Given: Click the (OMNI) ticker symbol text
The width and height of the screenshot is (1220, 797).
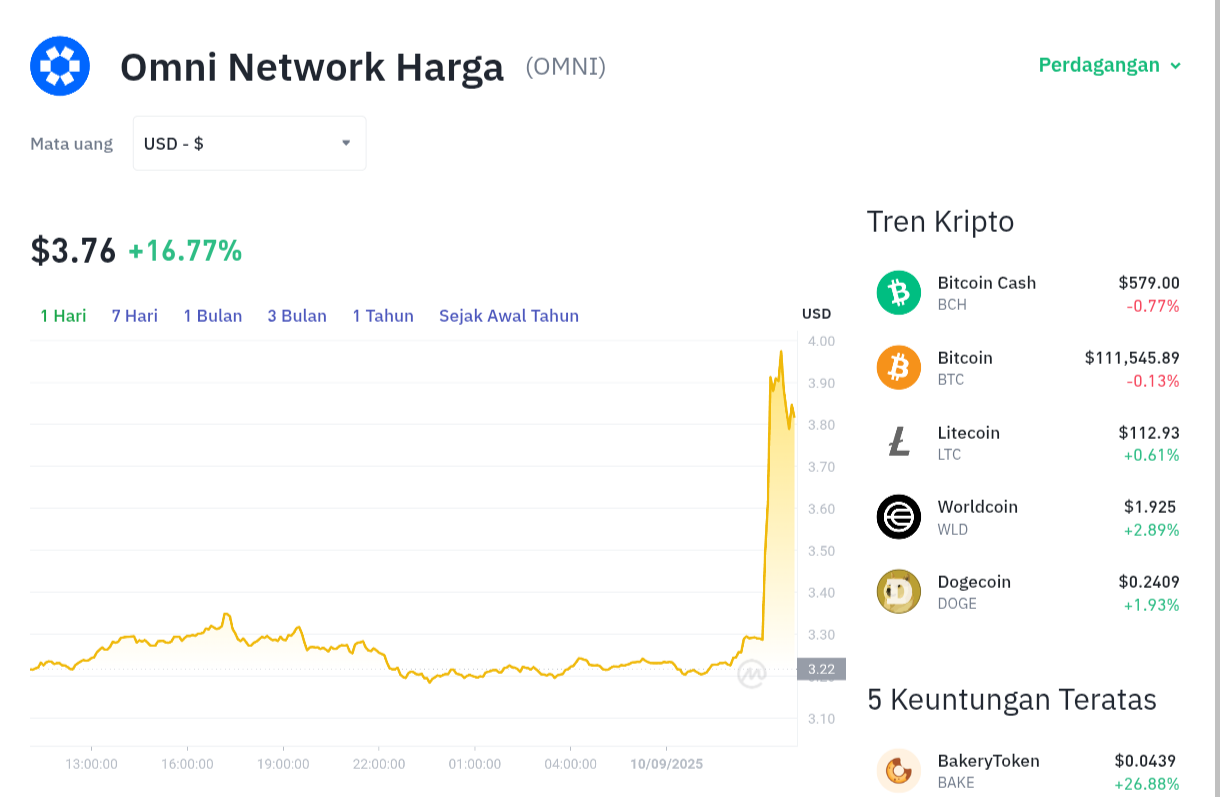Looking at the screenshot, I should click(x=566, y=67).
